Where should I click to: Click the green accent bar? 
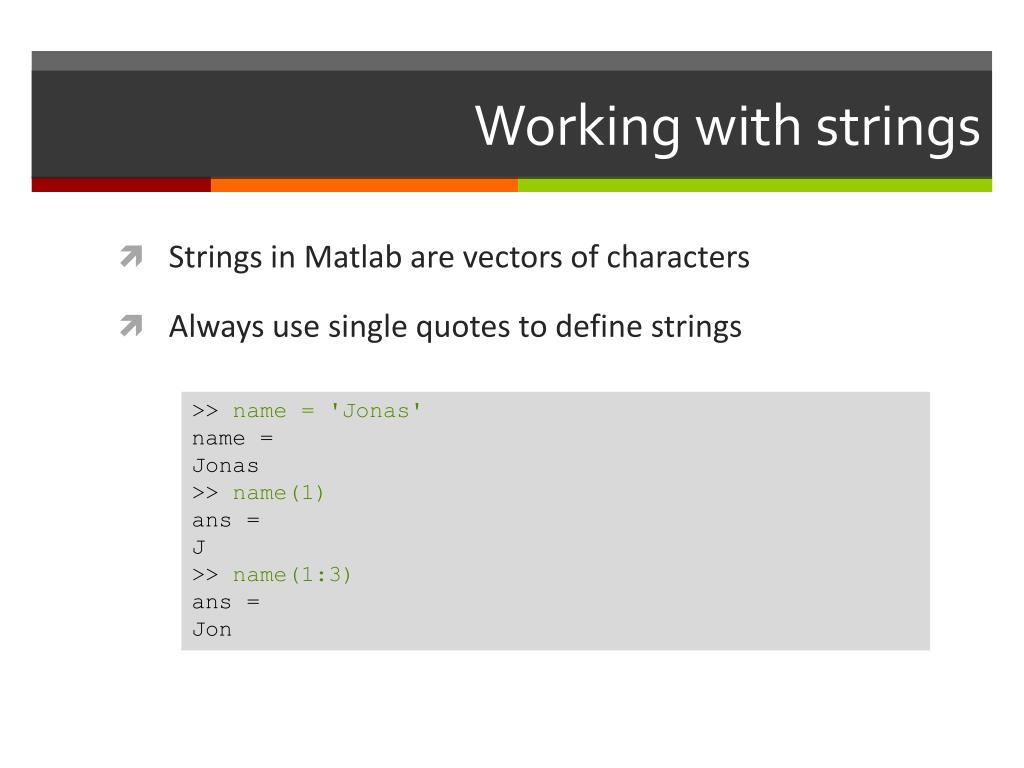754,185
